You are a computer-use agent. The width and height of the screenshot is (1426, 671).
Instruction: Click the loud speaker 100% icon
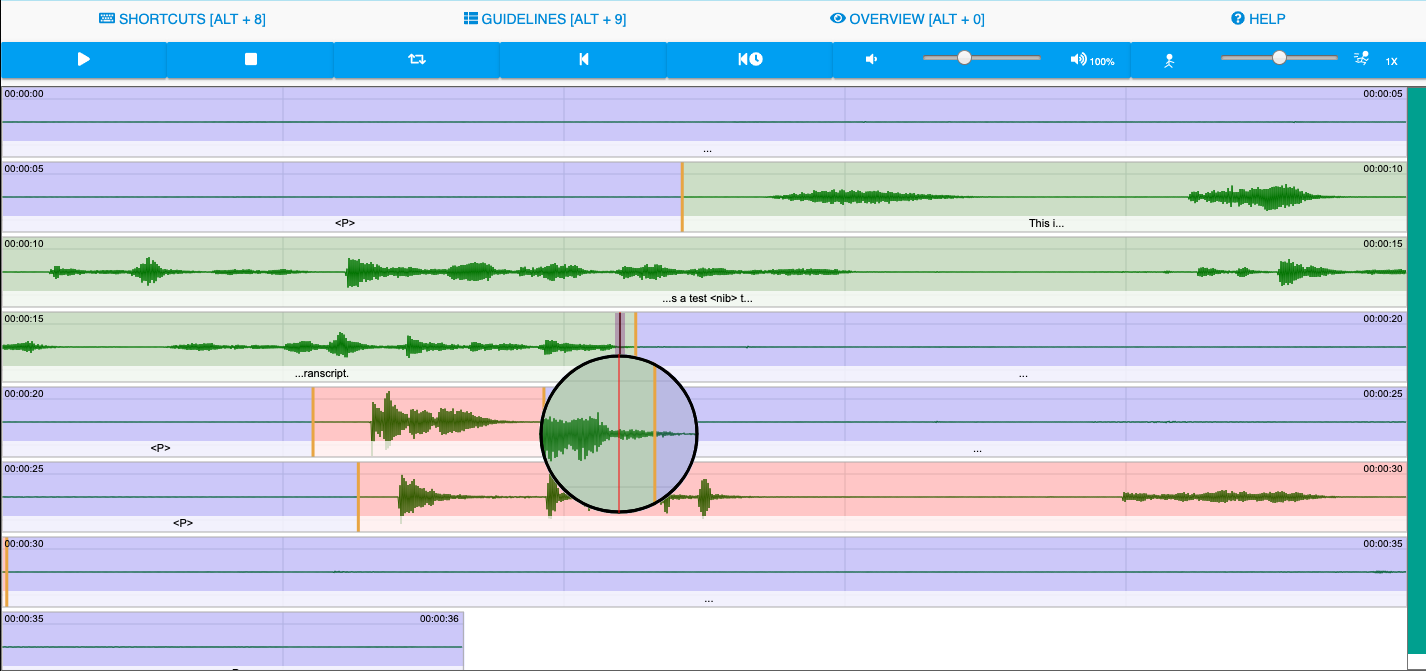point(1079,60)
